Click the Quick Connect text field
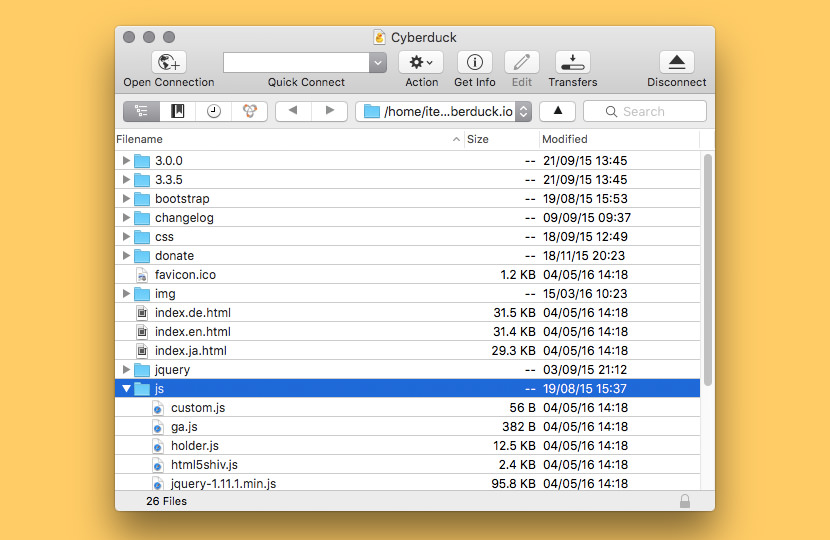This screenshot has height=540, width=830. pos(296,62)
